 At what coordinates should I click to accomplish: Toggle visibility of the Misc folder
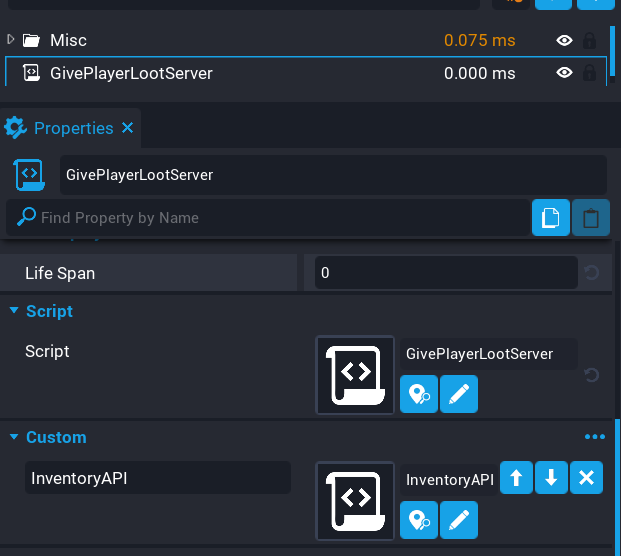pyautogui.click(x=565, y=41)
